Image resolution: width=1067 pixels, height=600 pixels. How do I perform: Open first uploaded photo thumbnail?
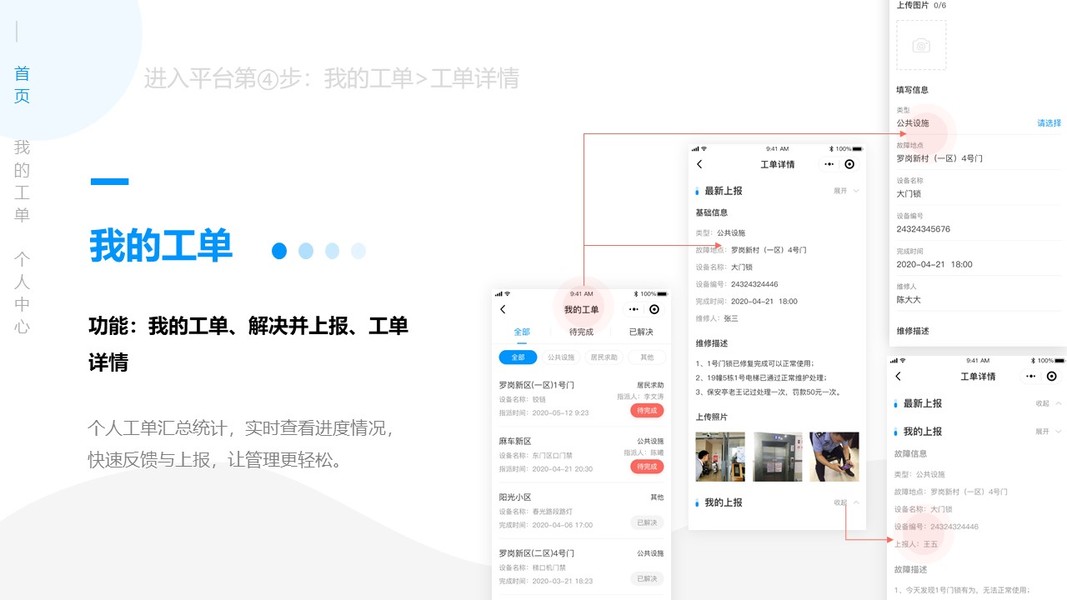pos(720,456)
